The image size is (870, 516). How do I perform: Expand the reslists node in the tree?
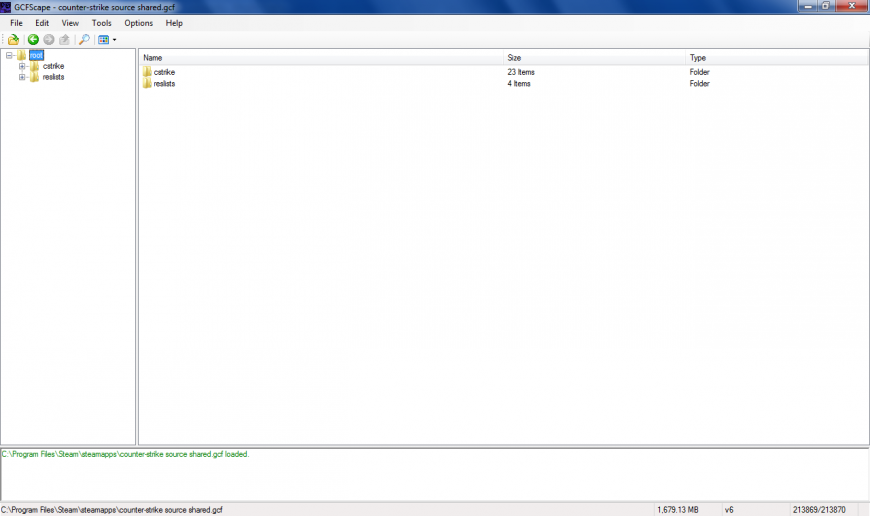tap(22, 77)
